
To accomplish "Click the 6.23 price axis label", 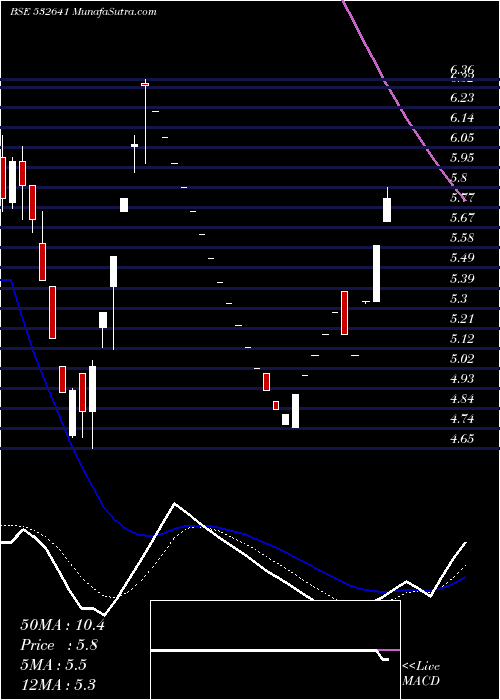I will coord(462,98).
